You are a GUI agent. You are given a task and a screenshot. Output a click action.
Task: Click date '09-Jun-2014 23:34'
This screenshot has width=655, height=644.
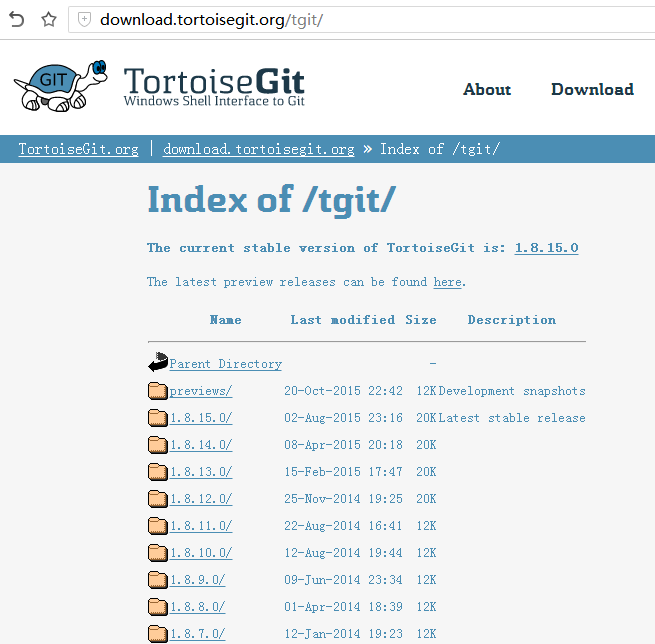point(343,580)
